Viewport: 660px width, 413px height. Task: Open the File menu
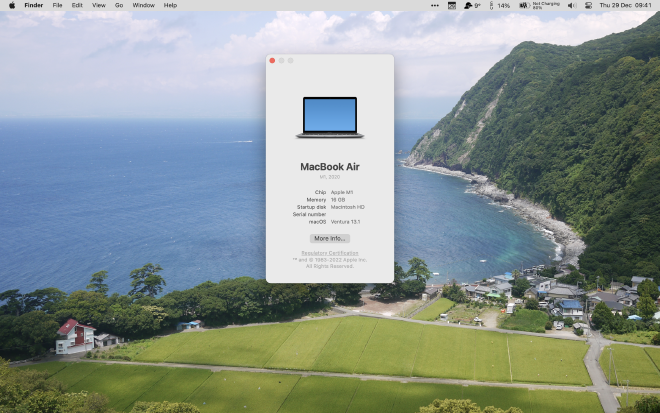57,5
